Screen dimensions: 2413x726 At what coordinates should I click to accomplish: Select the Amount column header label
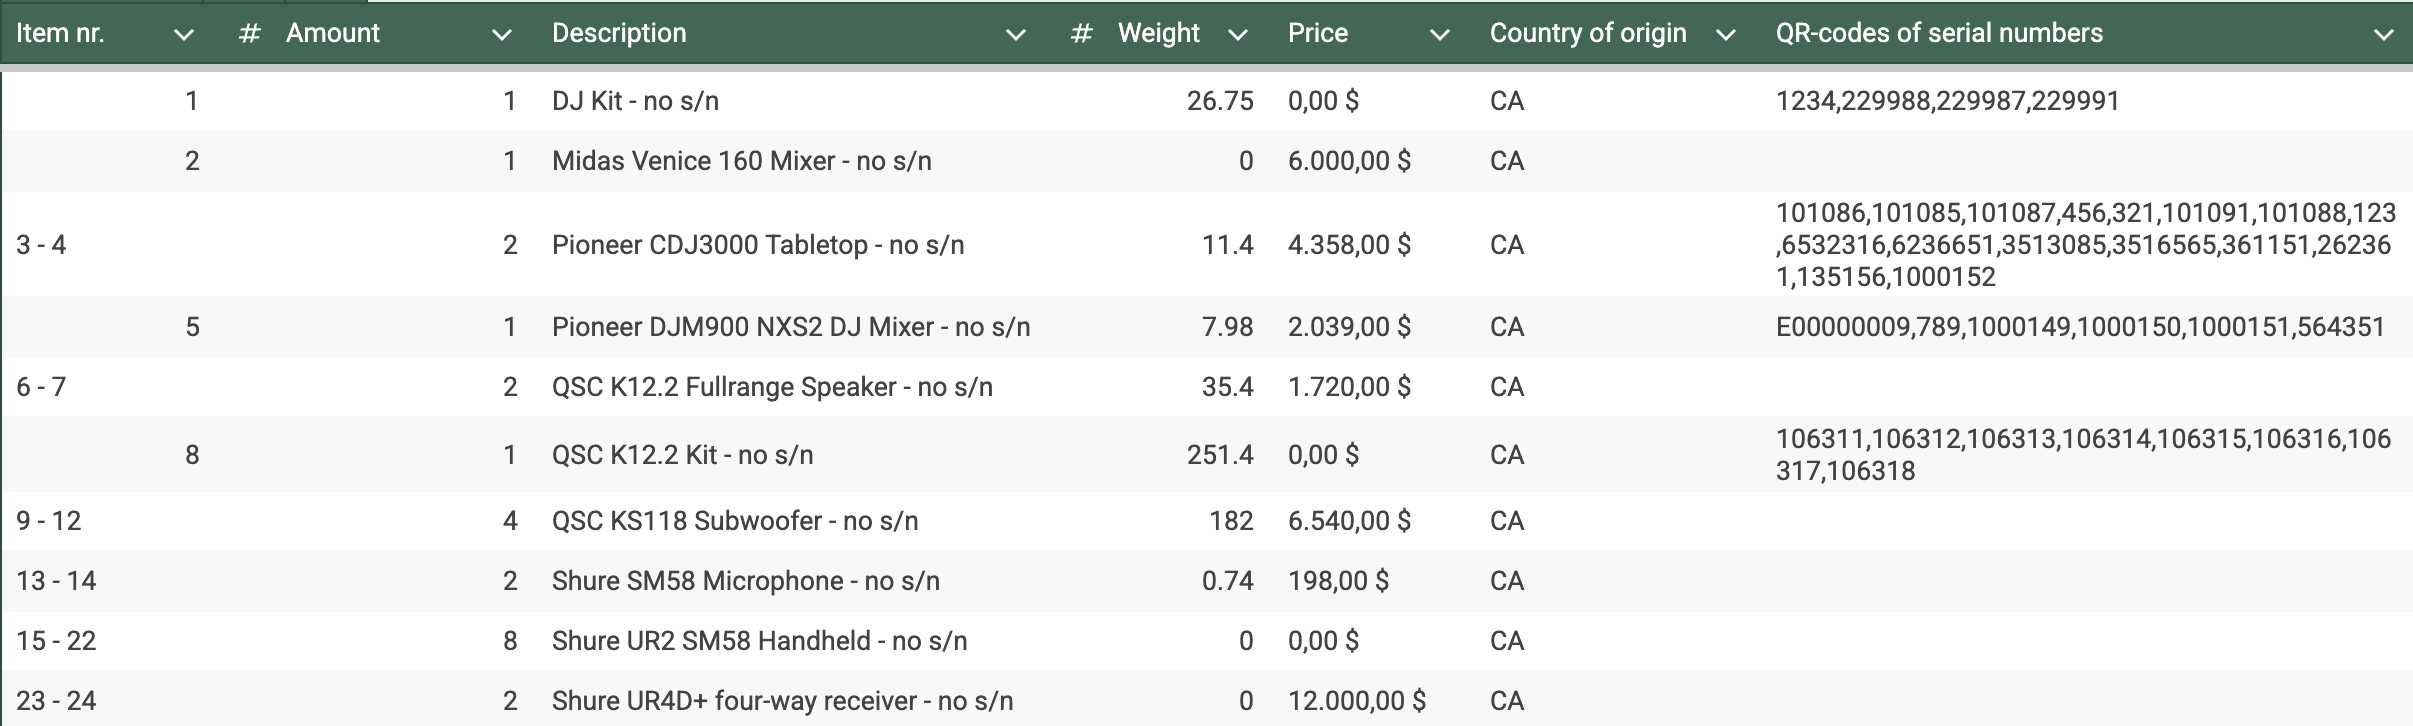point(333,33)
